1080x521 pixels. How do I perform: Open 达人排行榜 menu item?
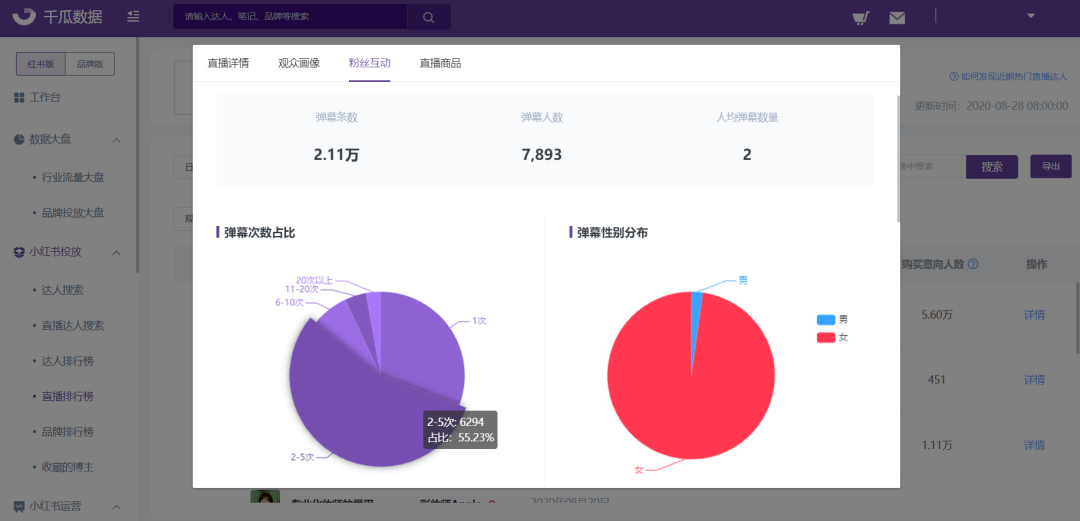[x=69, y=361]
